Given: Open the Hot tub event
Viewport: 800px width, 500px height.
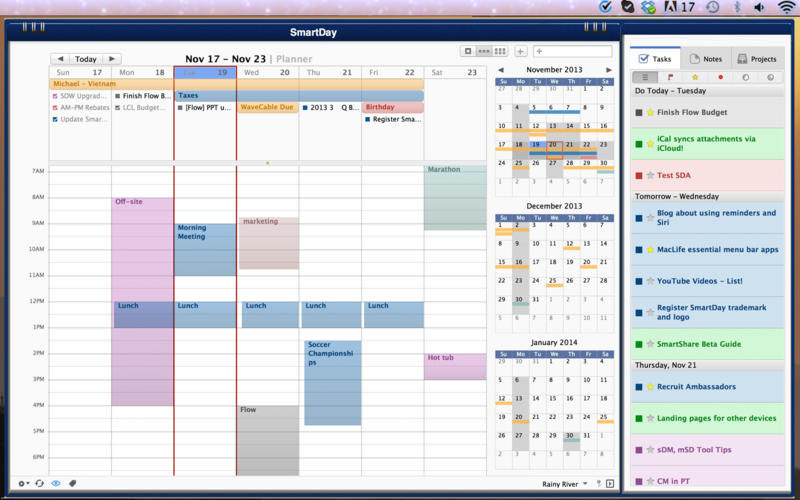Looking at the screenshot, I should [455, 366].
